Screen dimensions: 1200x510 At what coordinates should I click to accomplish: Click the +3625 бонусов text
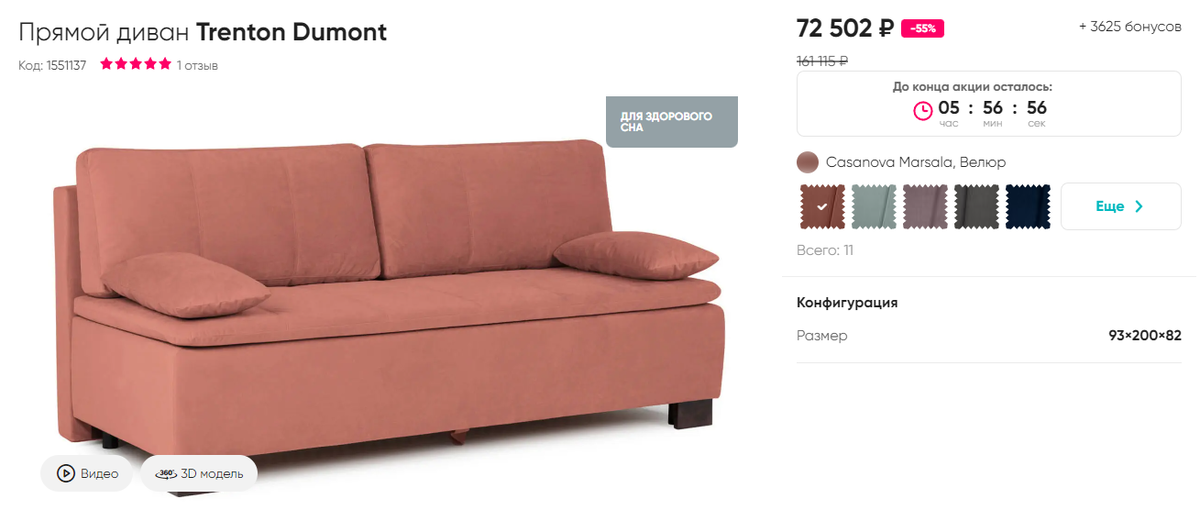(x=1130, y=27)
